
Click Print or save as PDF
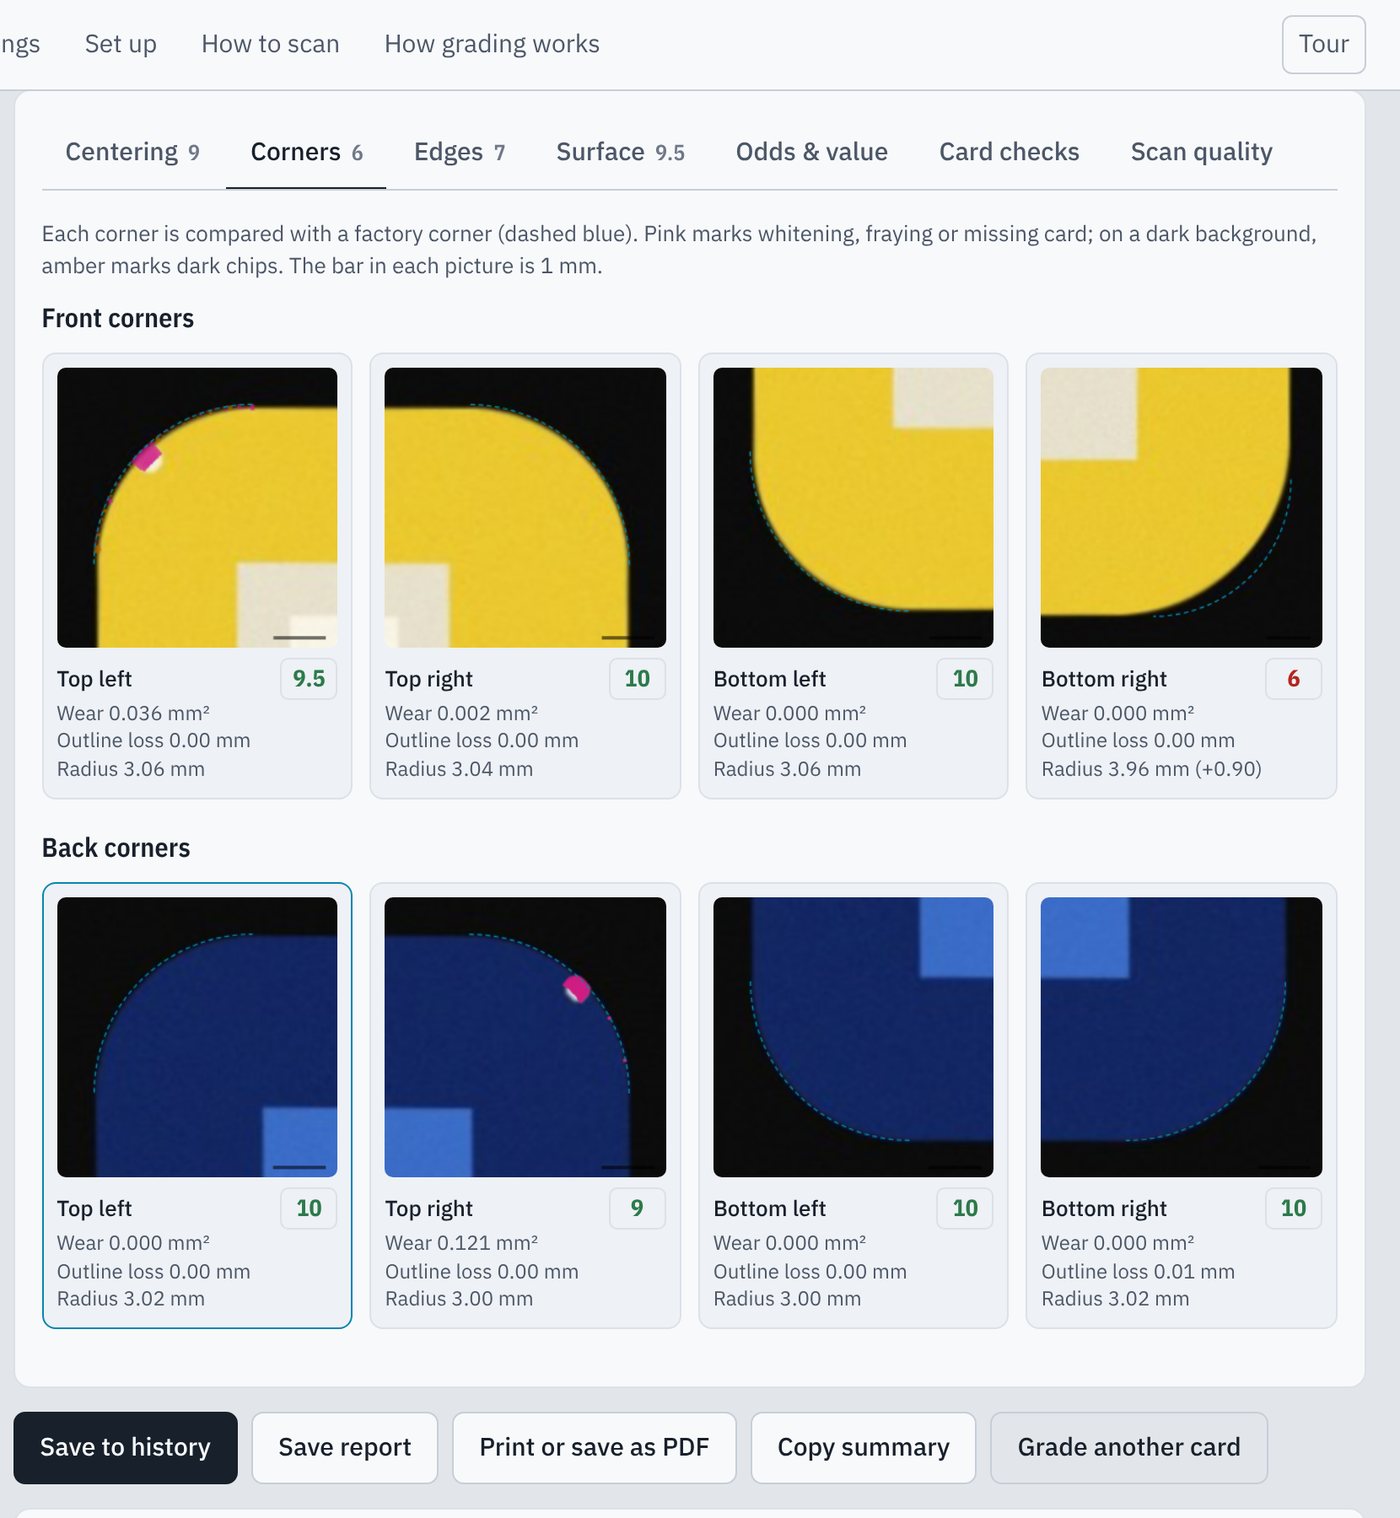[594, 1447]
